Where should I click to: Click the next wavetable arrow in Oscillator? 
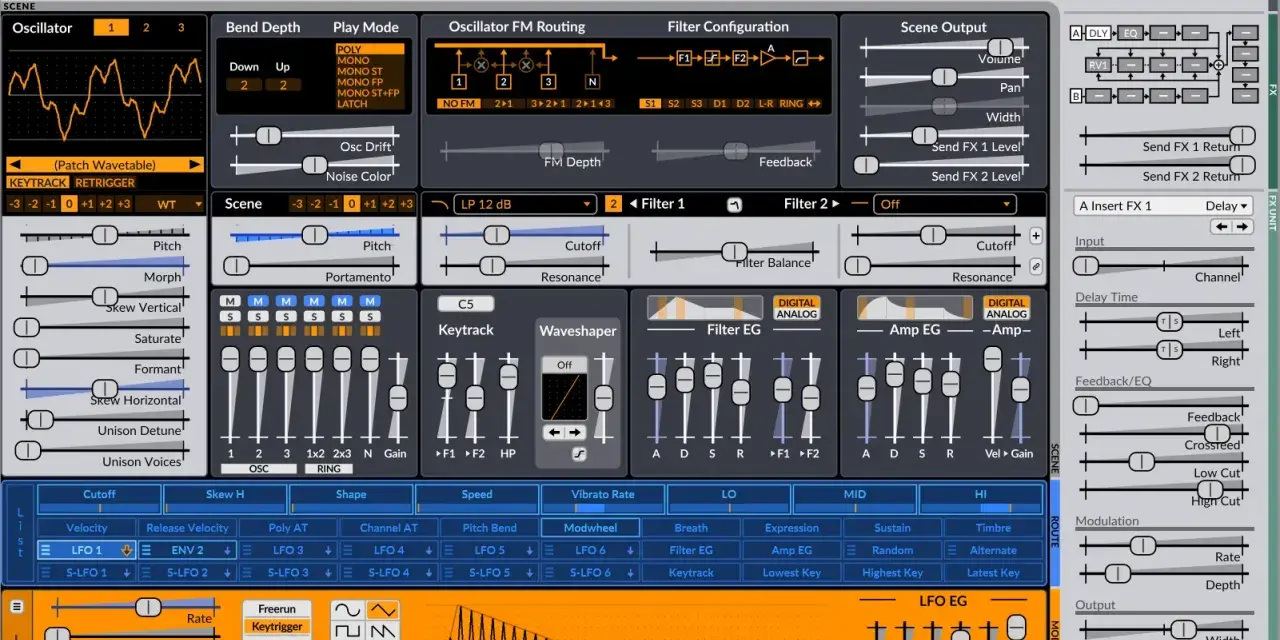[194, 164]
